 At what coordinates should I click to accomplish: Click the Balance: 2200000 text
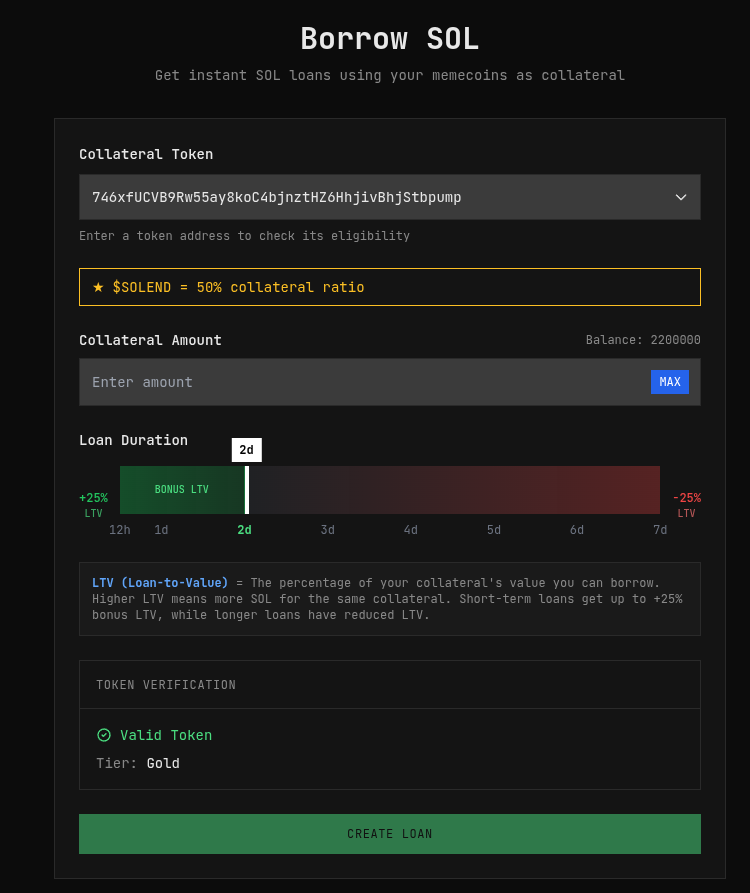point(643,340)
